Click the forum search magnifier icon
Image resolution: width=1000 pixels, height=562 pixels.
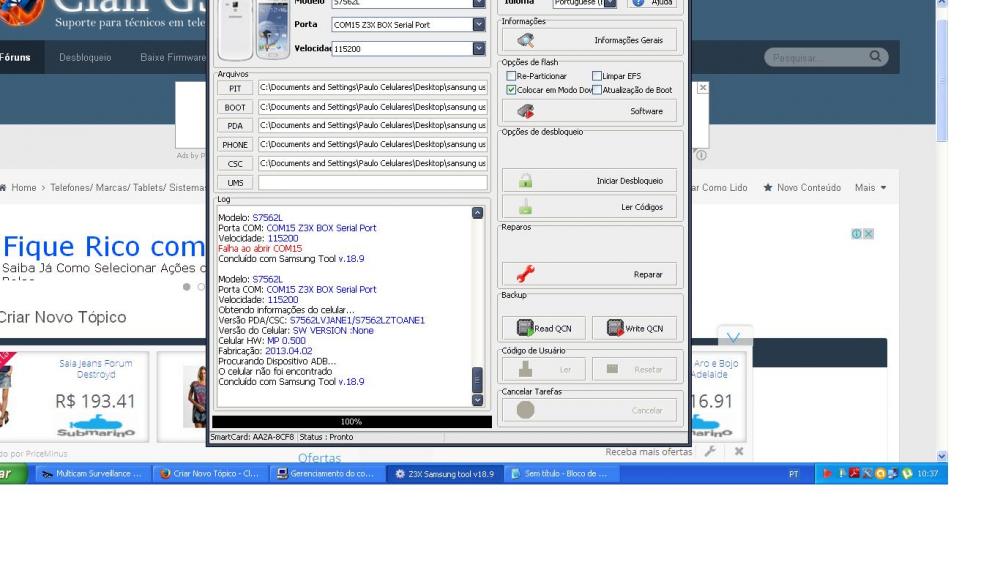click(876, 57)
